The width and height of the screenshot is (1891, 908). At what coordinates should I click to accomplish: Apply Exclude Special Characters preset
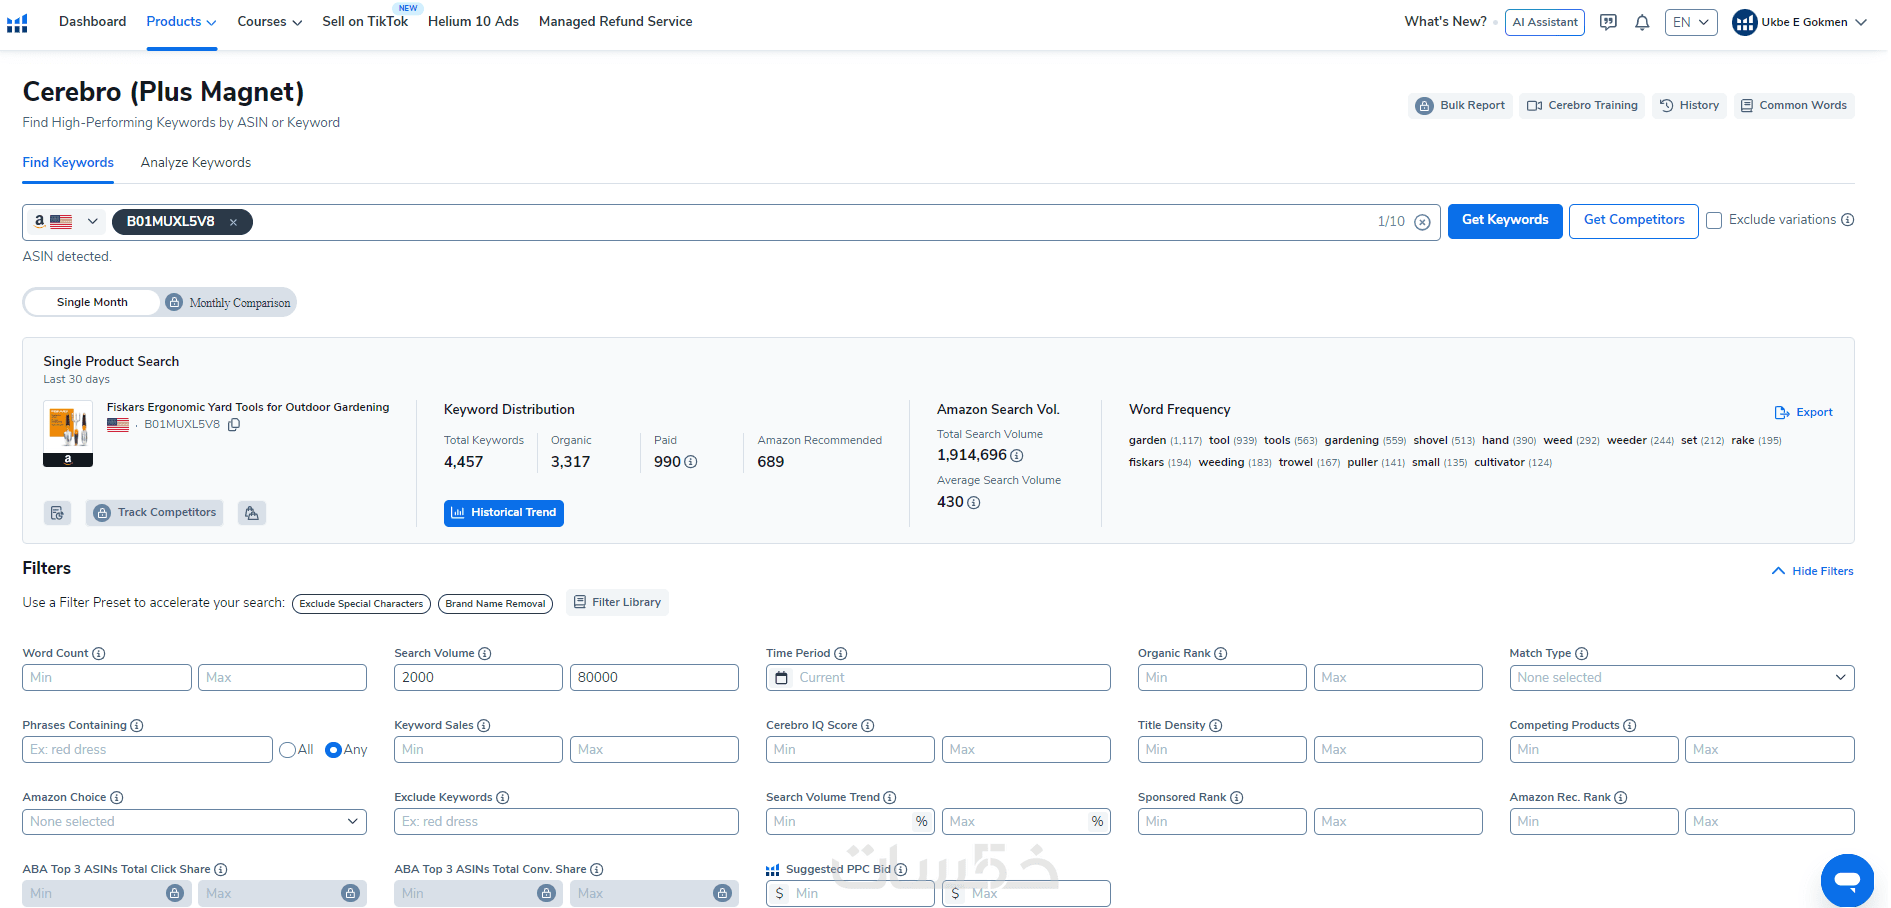[x=361, y=604]
